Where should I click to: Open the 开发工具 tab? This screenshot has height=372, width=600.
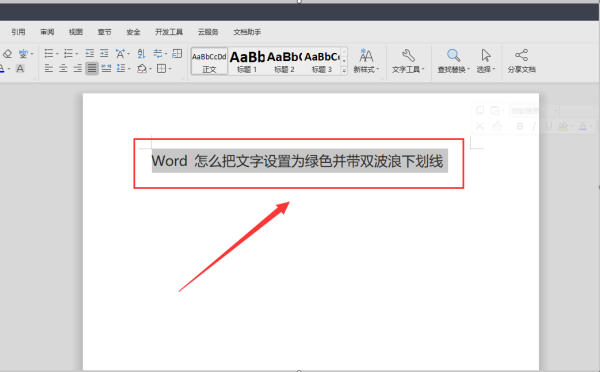(x=169, y=32)
